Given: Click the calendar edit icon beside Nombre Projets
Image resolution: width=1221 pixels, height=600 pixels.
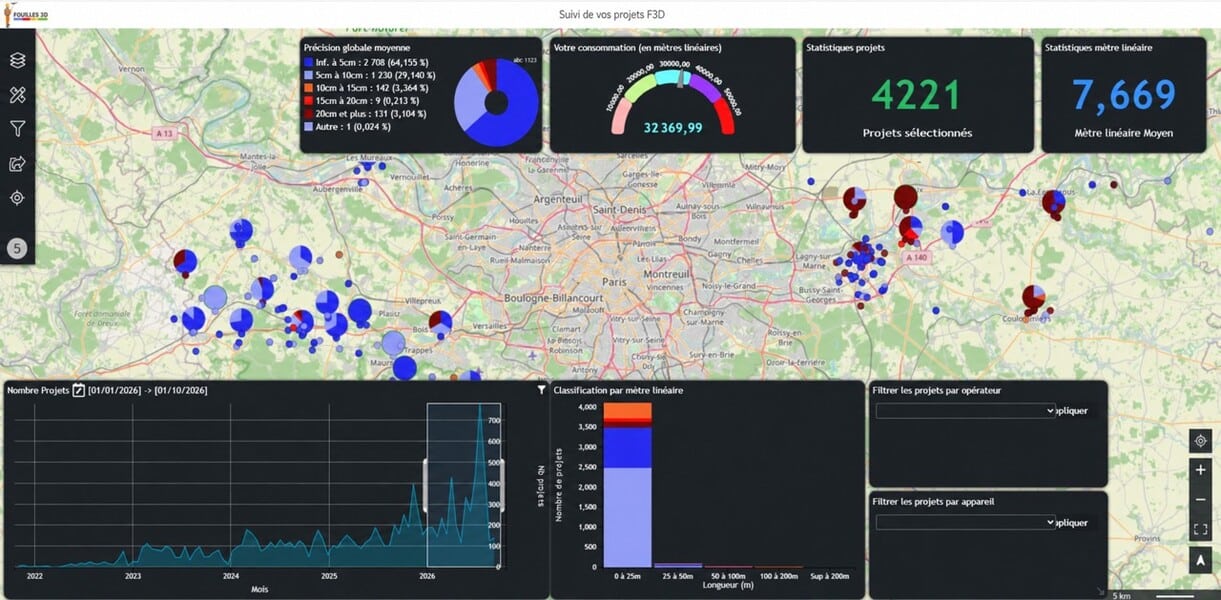Looking at the screenshot, I should (79, 390).
